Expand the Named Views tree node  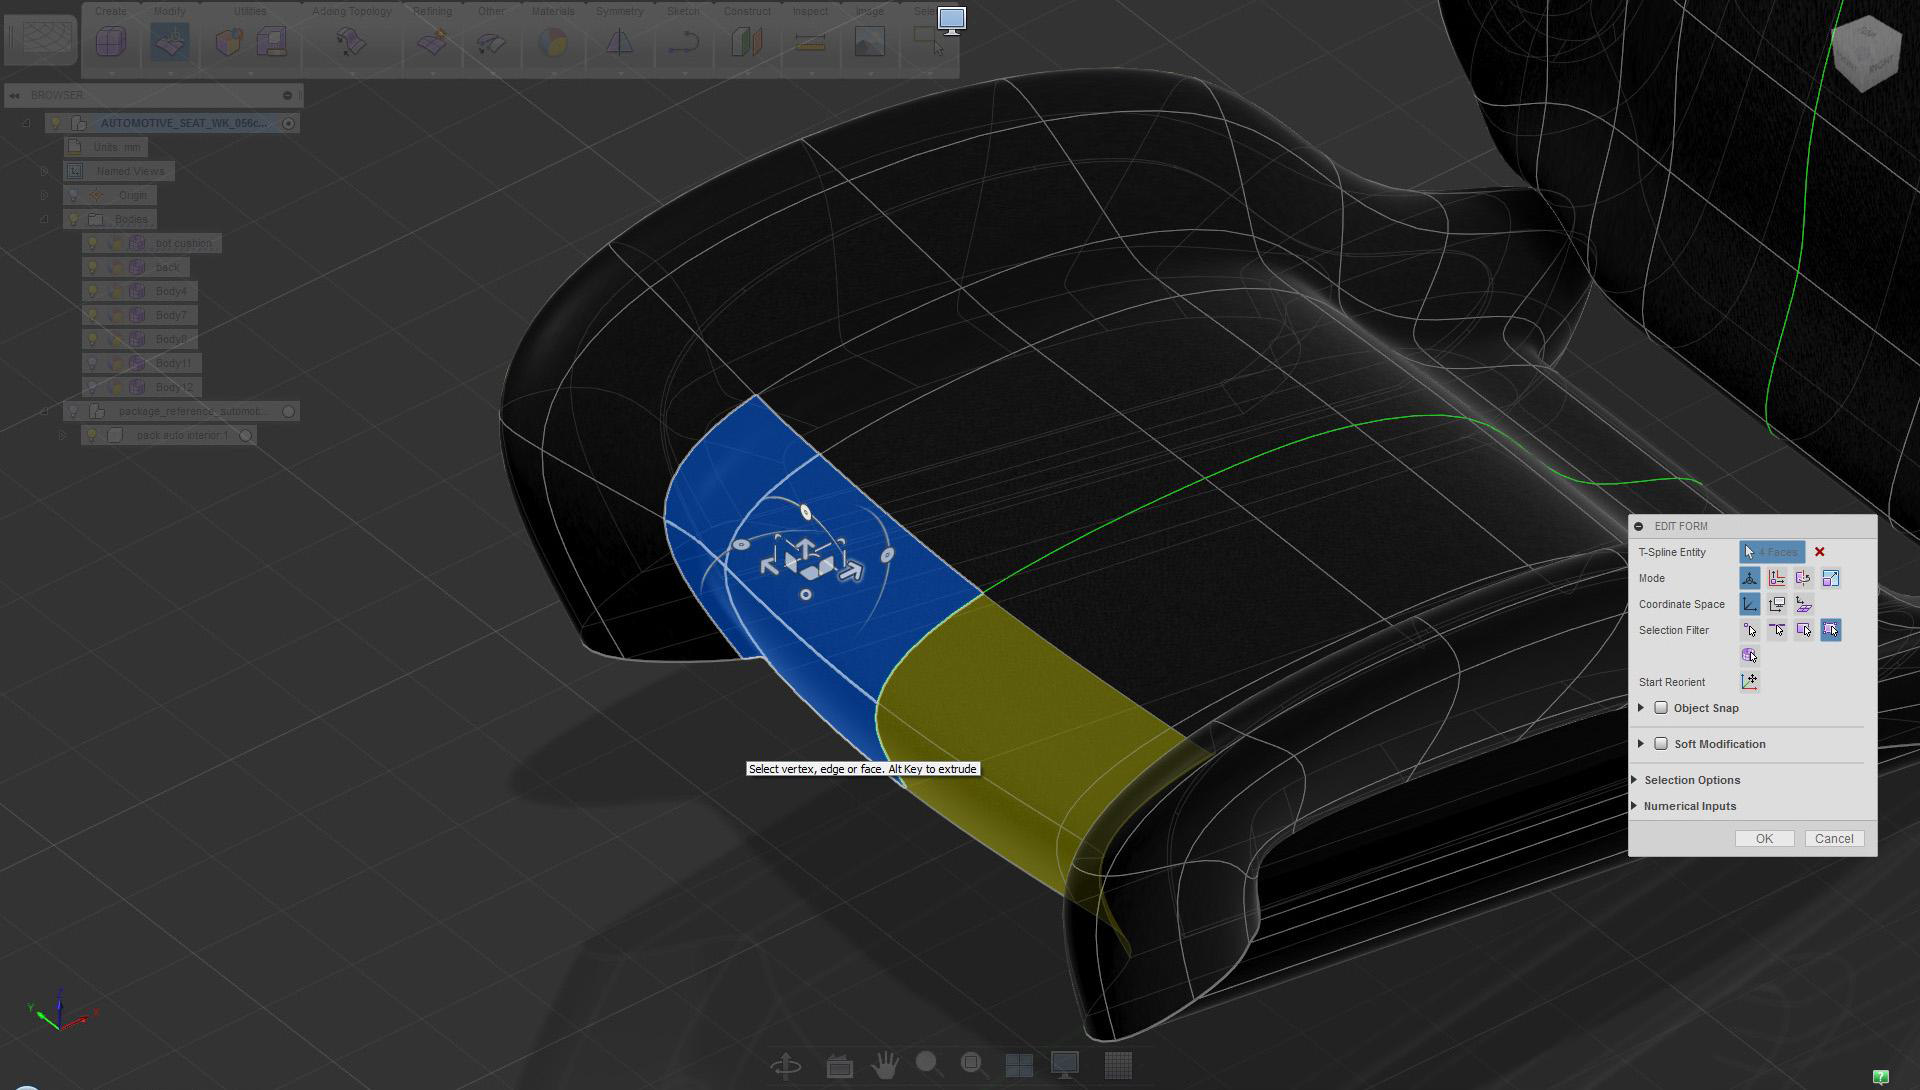point(44,171)
